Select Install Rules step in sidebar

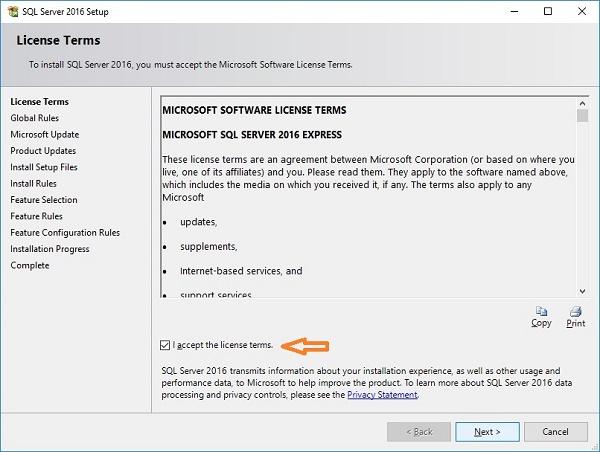pos(33,184)
